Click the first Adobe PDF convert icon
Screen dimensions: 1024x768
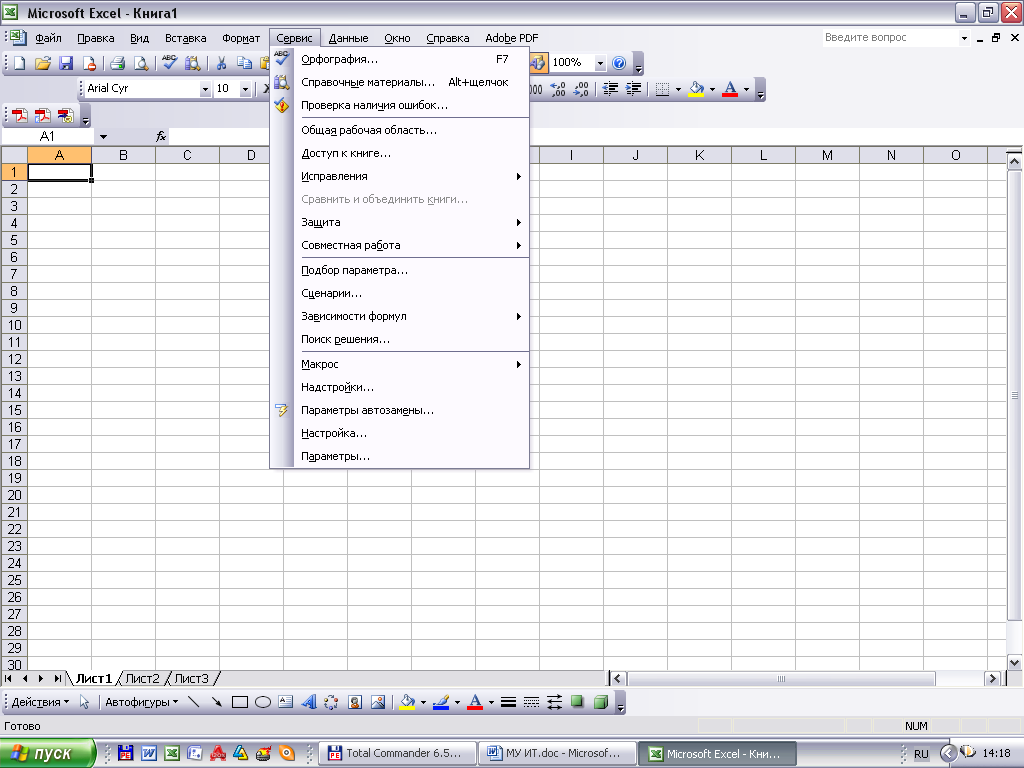pyautogui.click(x=20, y=116)
